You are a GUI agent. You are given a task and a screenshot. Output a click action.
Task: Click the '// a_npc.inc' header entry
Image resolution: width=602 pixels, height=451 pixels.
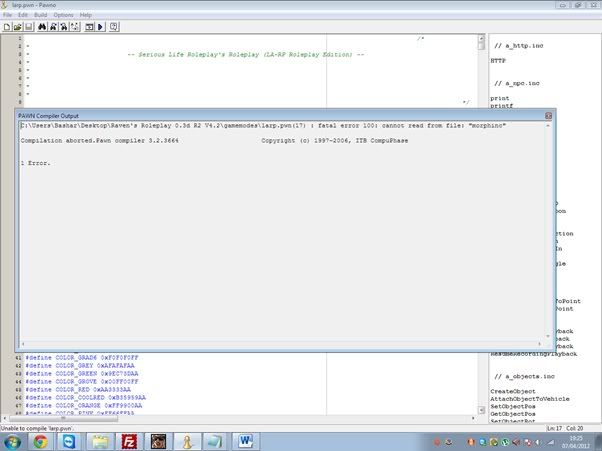coord(517,83)
